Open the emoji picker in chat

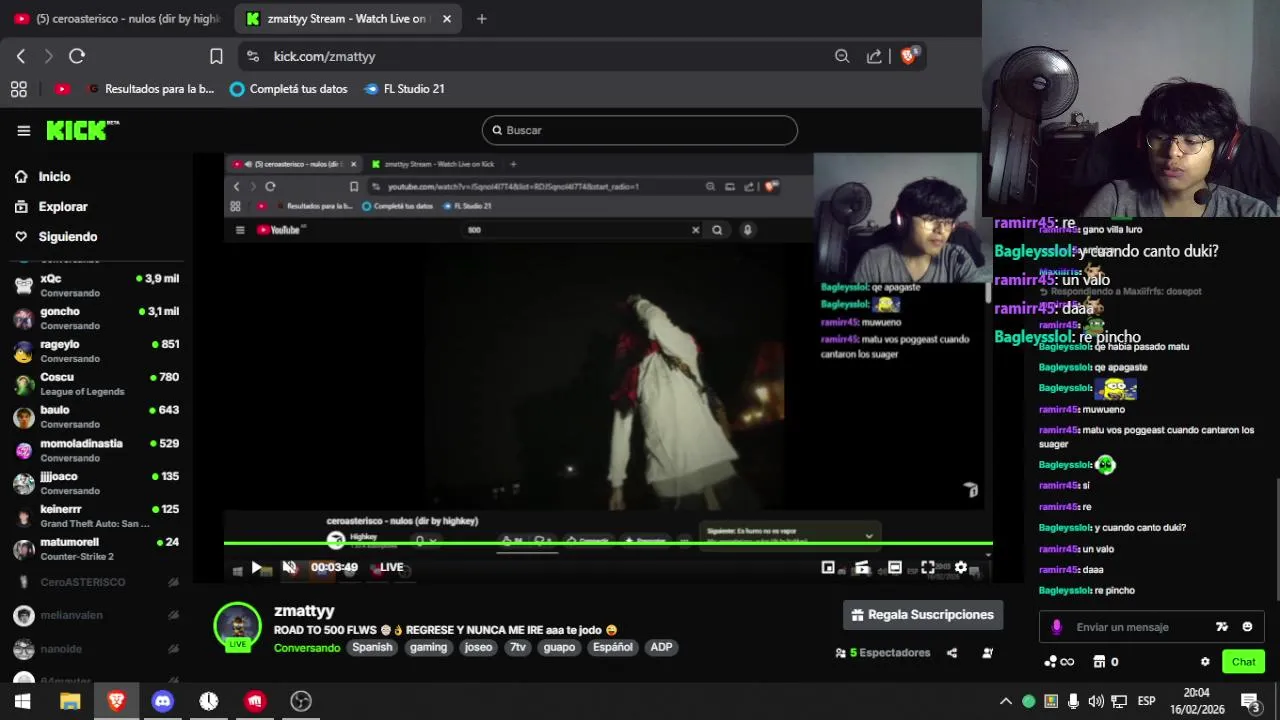1247,627
